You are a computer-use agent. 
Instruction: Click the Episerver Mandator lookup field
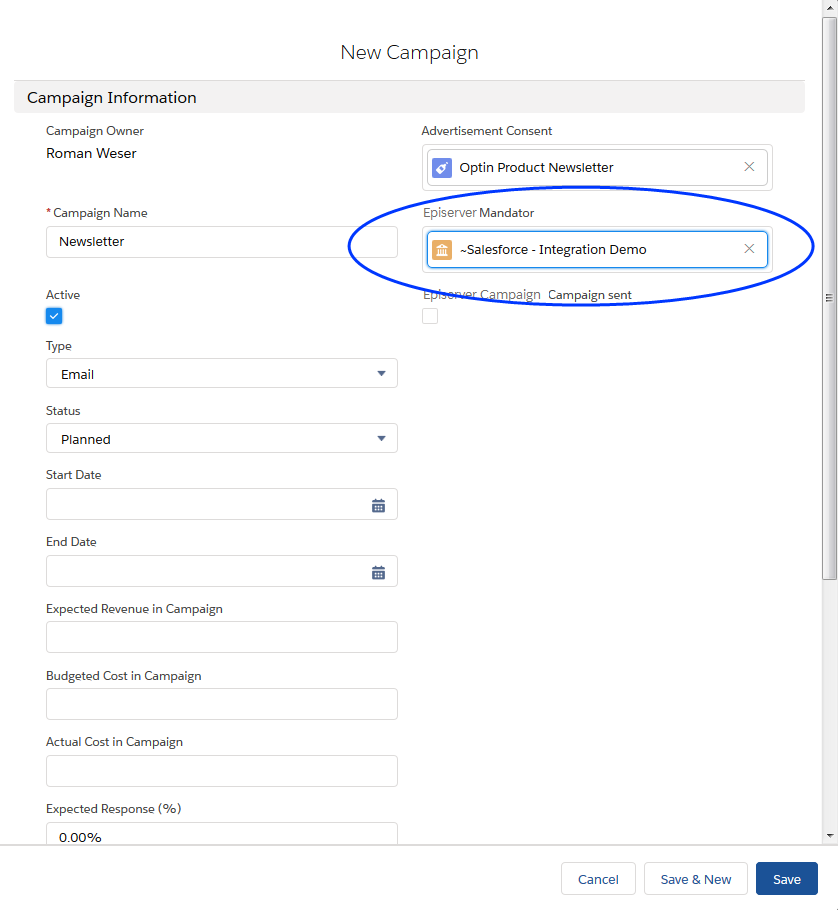tap(597, 250)
